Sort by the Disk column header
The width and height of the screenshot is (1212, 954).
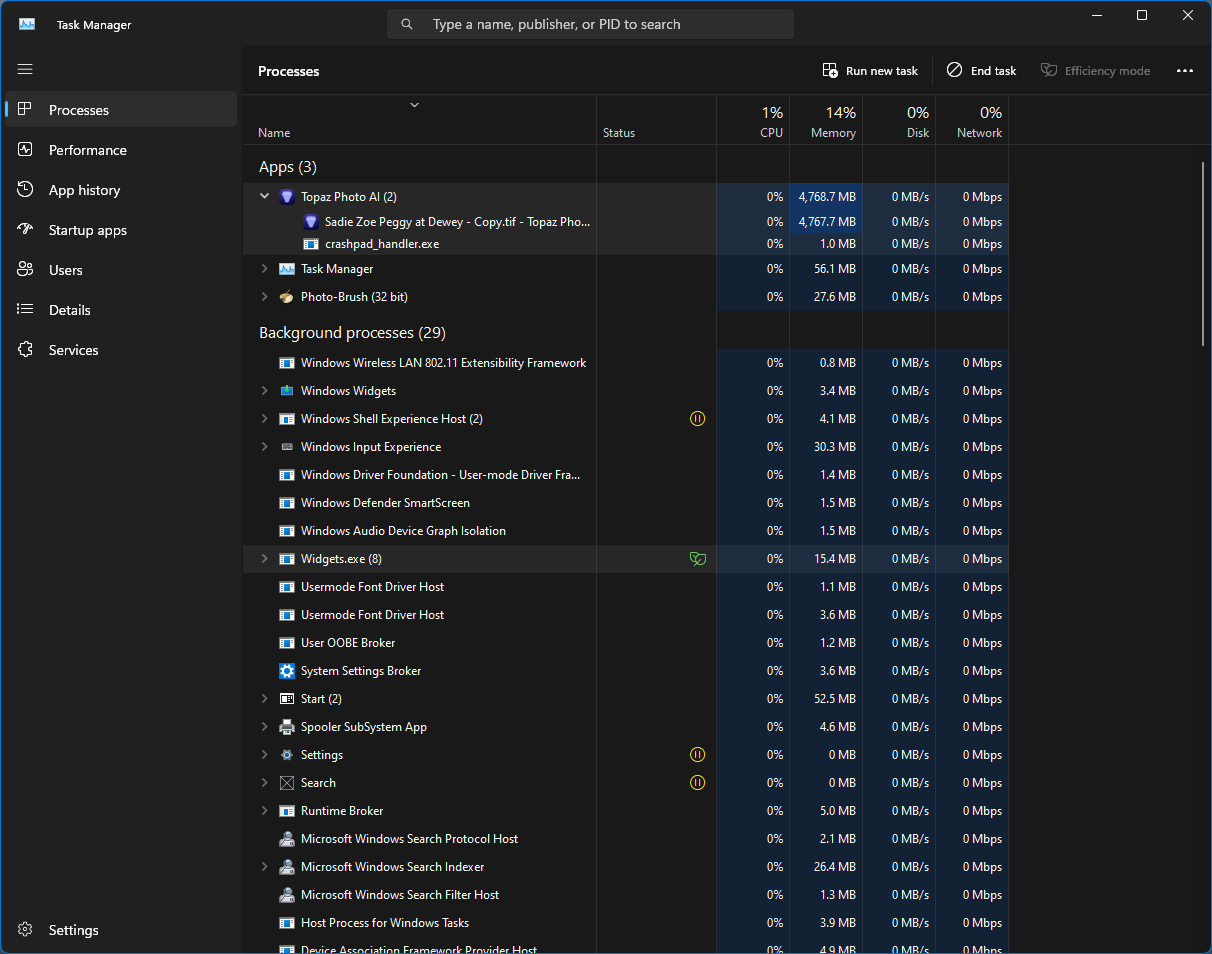899,121
